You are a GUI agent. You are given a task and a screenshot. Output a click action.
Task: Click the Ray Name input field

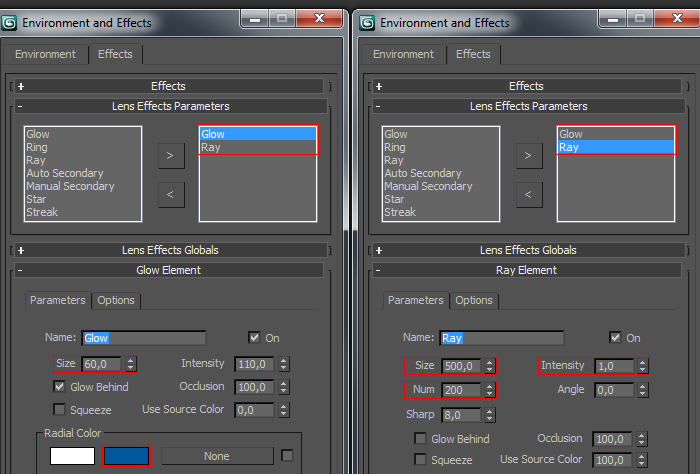click(502, 338)
